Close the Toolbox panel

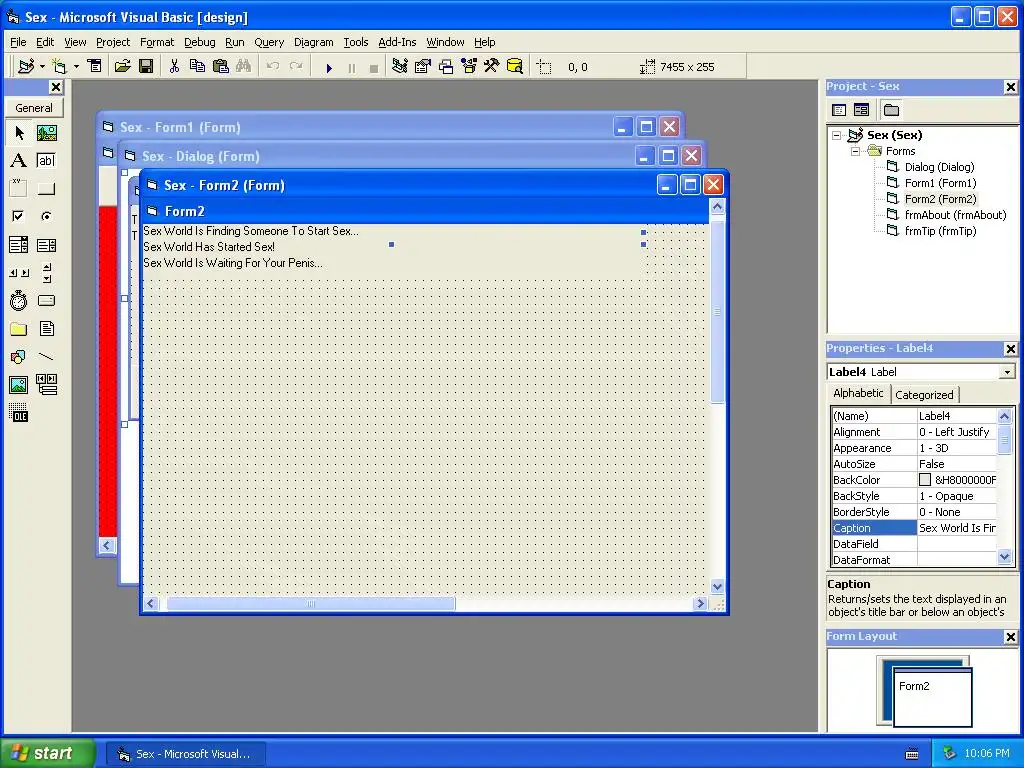tap(56, 87)
